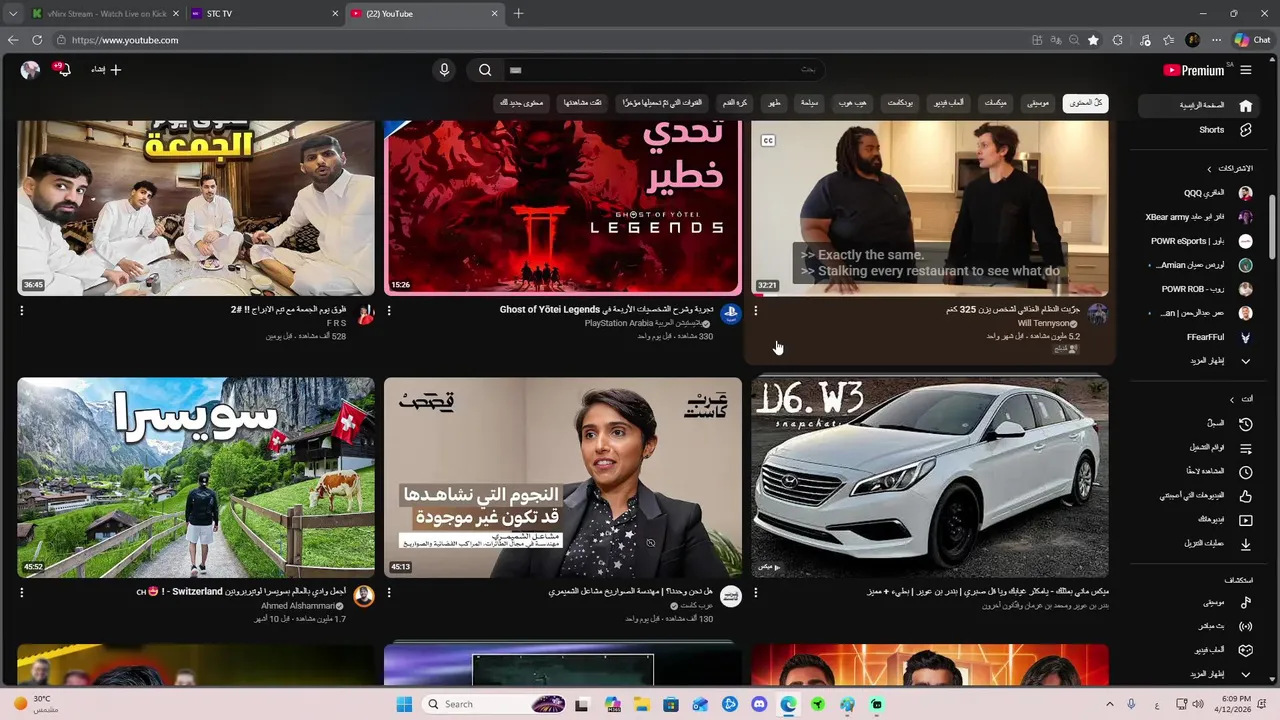Open the account avatar menu
1280x720 pixels.
tap(30, 70)
